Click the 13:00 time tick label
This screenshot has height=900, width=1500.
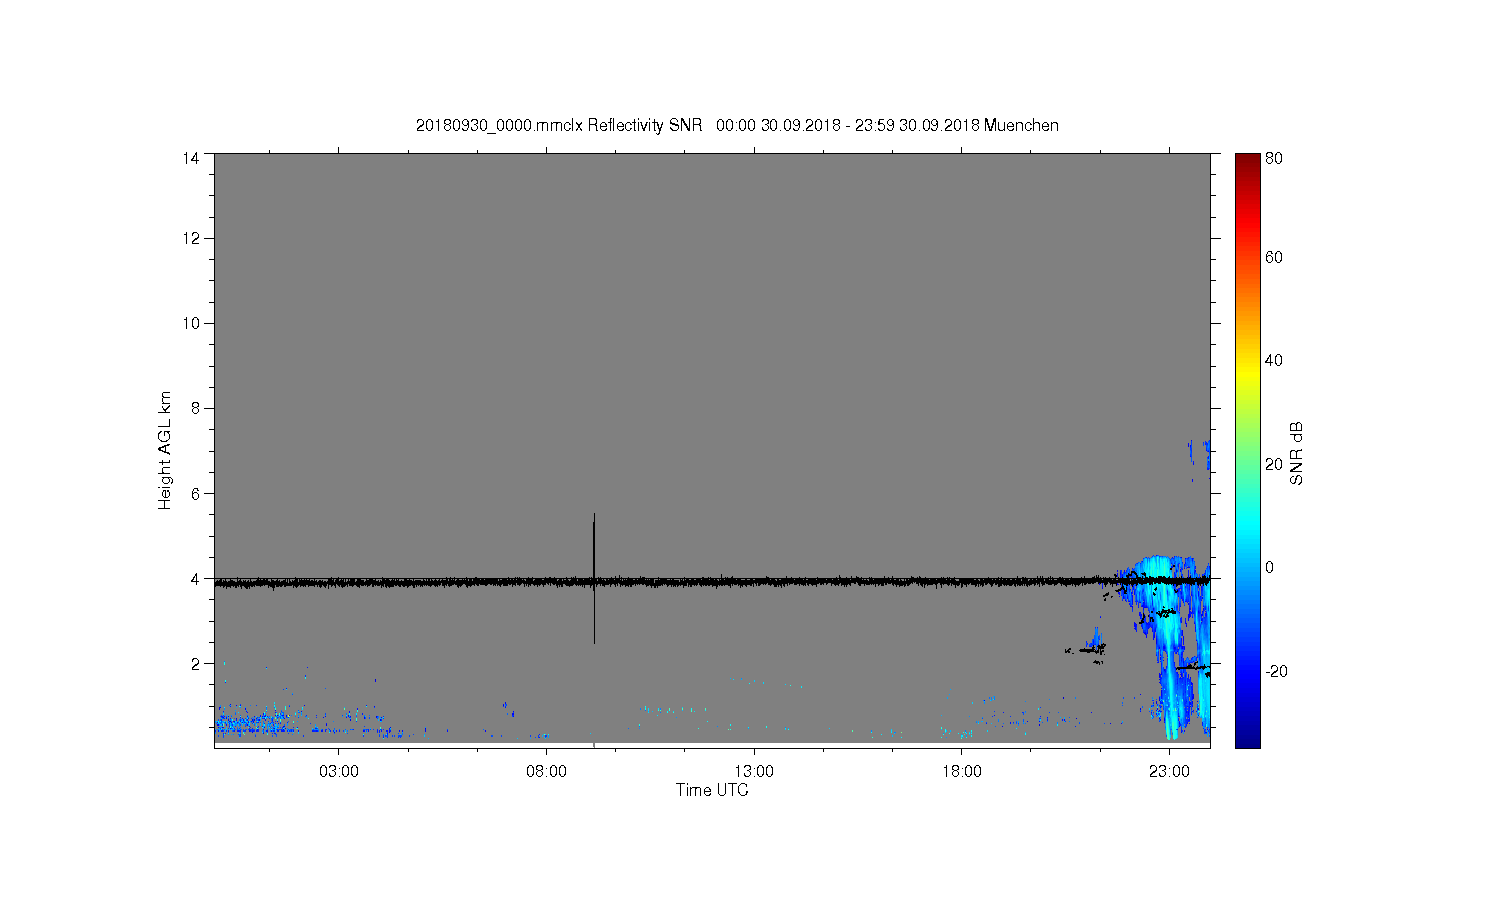[754, 772]
